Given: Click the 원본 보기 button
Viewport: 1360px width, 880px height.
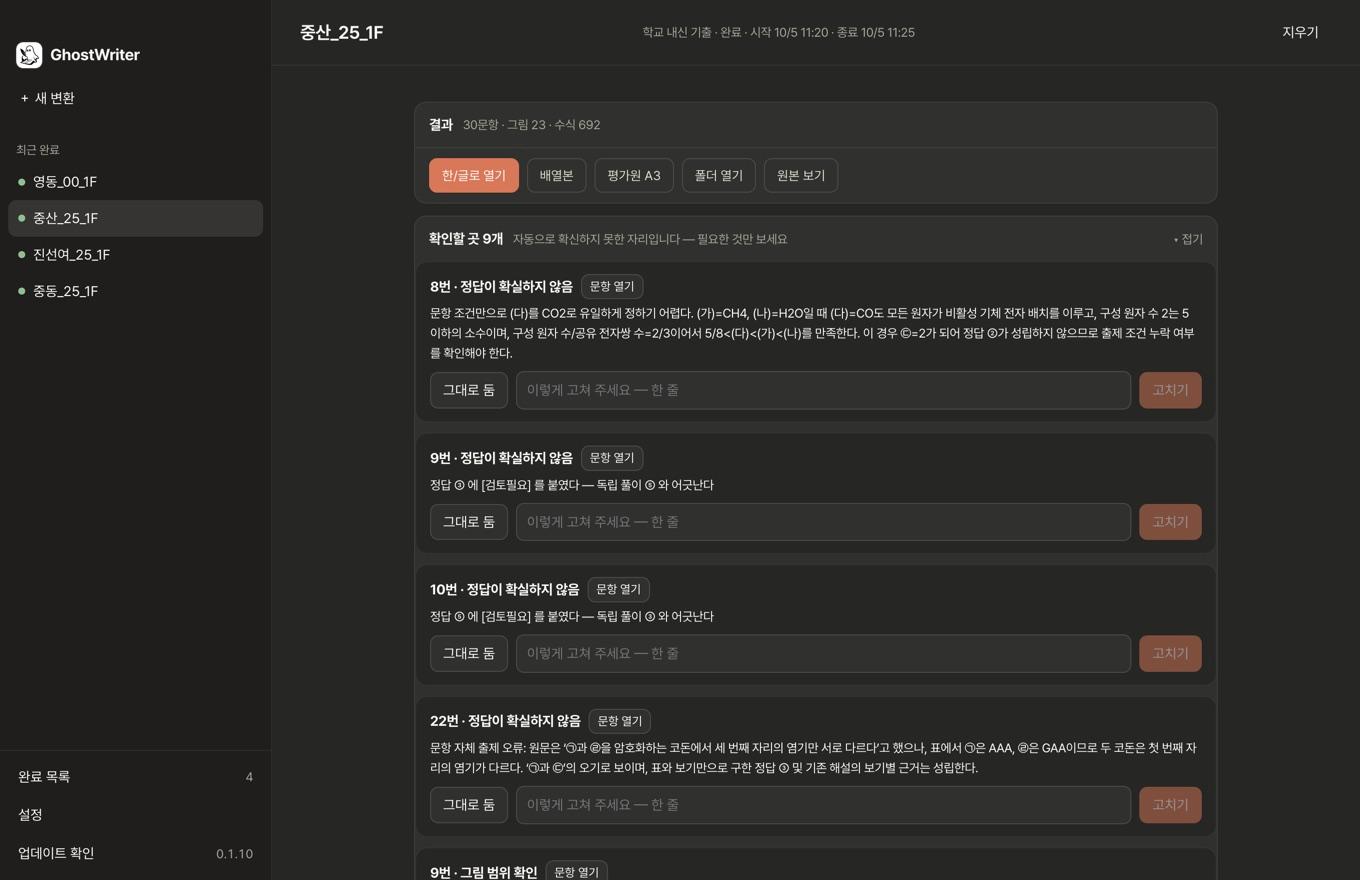Looking at the screenshot, I should 801,175.
